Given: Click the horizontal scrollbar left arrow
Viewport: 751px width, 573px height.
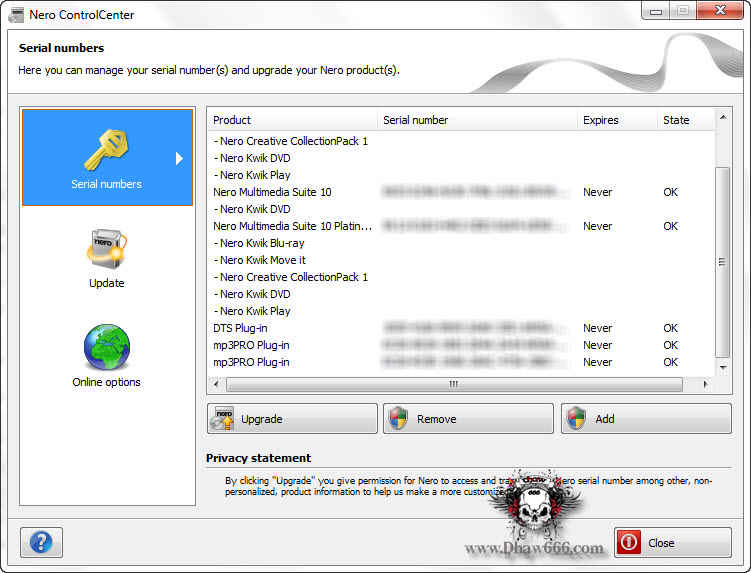Looking at the screenshot, I should (216, 384).
